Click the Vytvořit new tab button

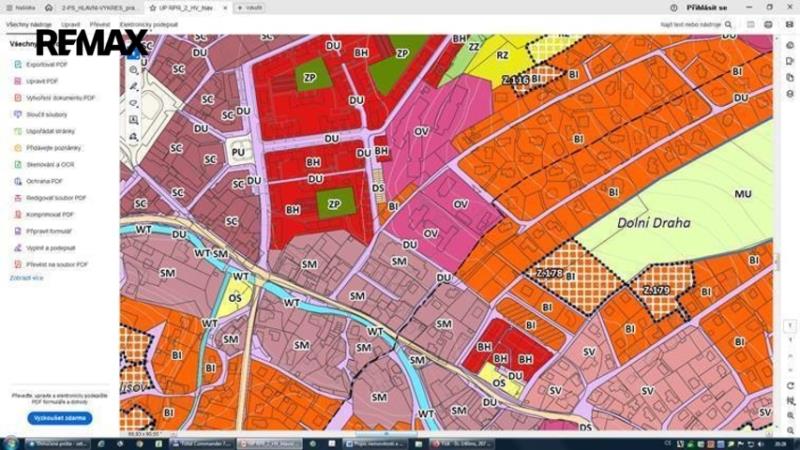coord(249,7)
